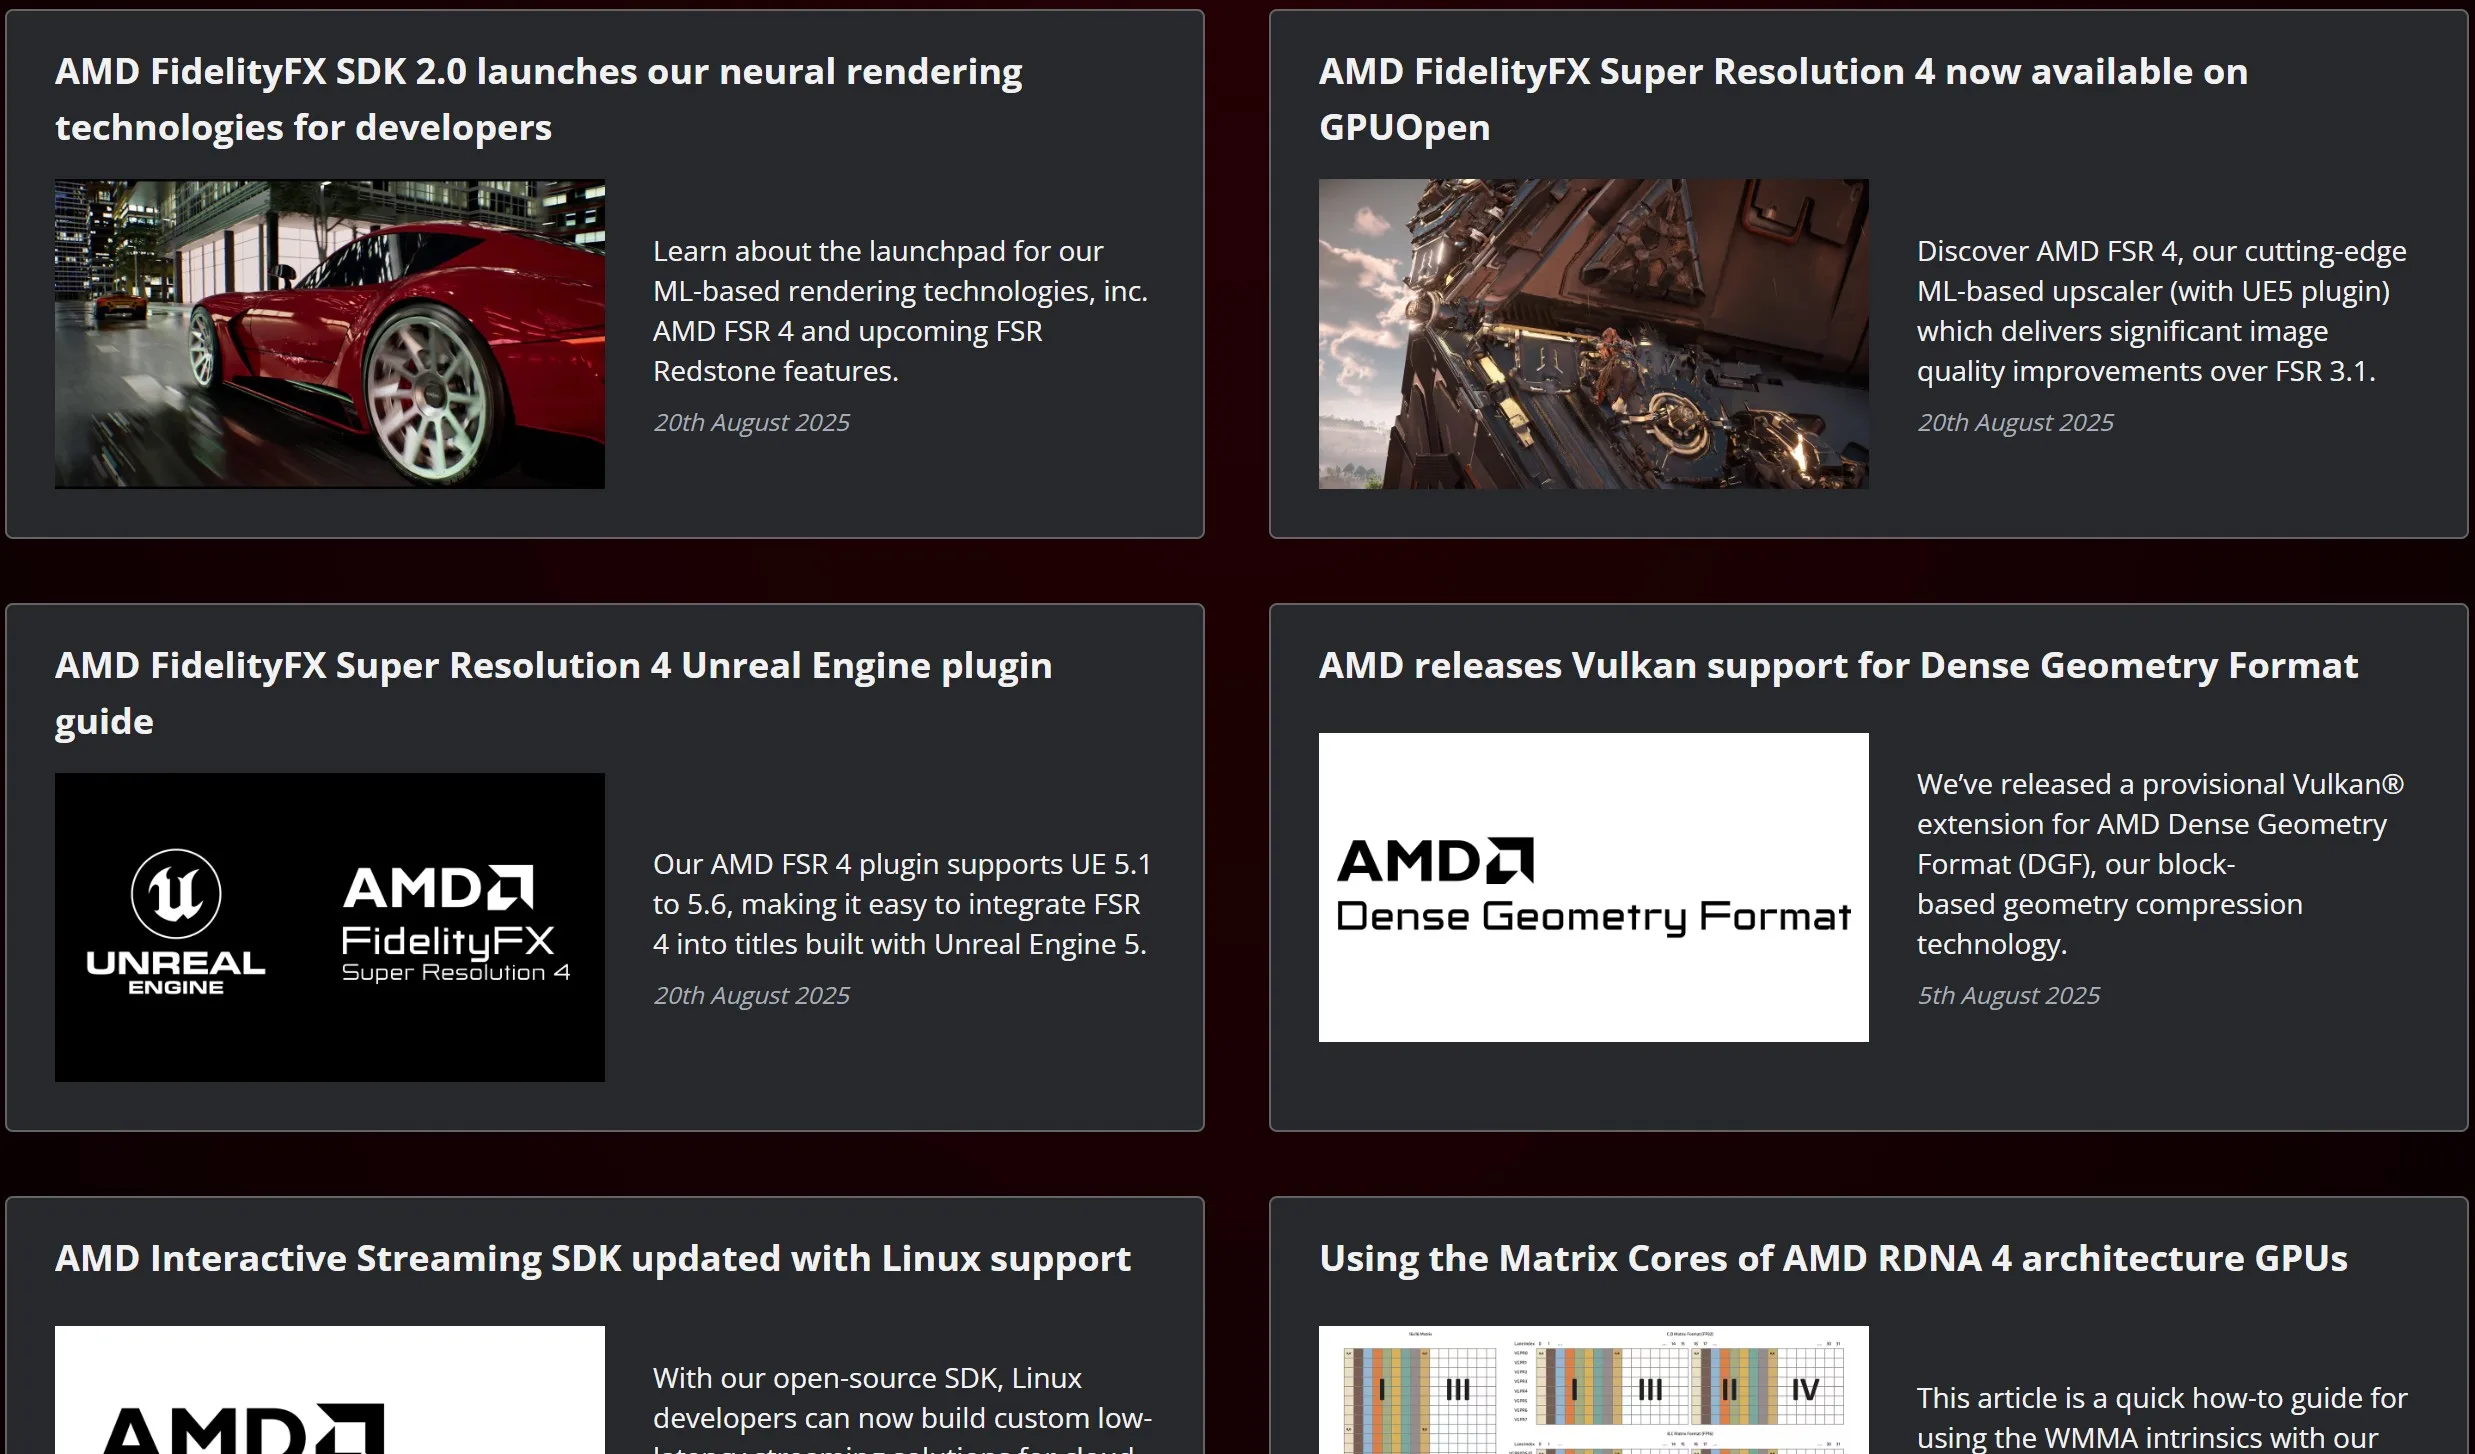This screenshot has width=2475, height=1454.
Task: Open 'Super Resolution 4 now available on GPUOpen' title
Action: [x=1783, y=99]
